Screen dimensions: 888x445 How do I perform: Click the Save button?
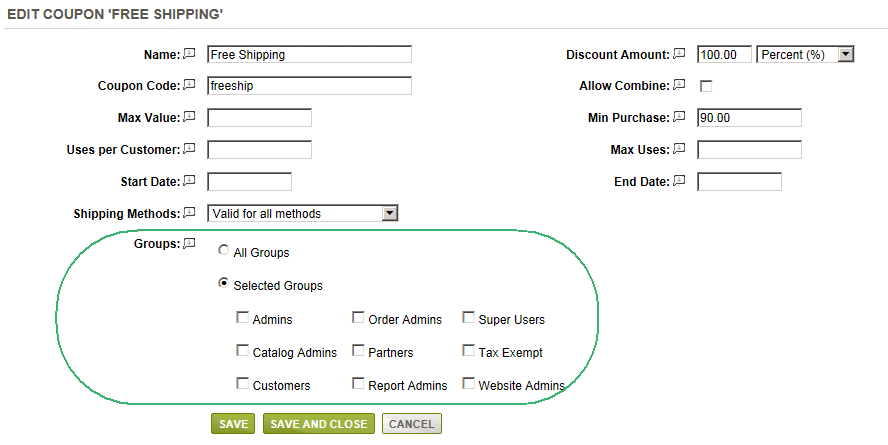click(x=233, y=424)
